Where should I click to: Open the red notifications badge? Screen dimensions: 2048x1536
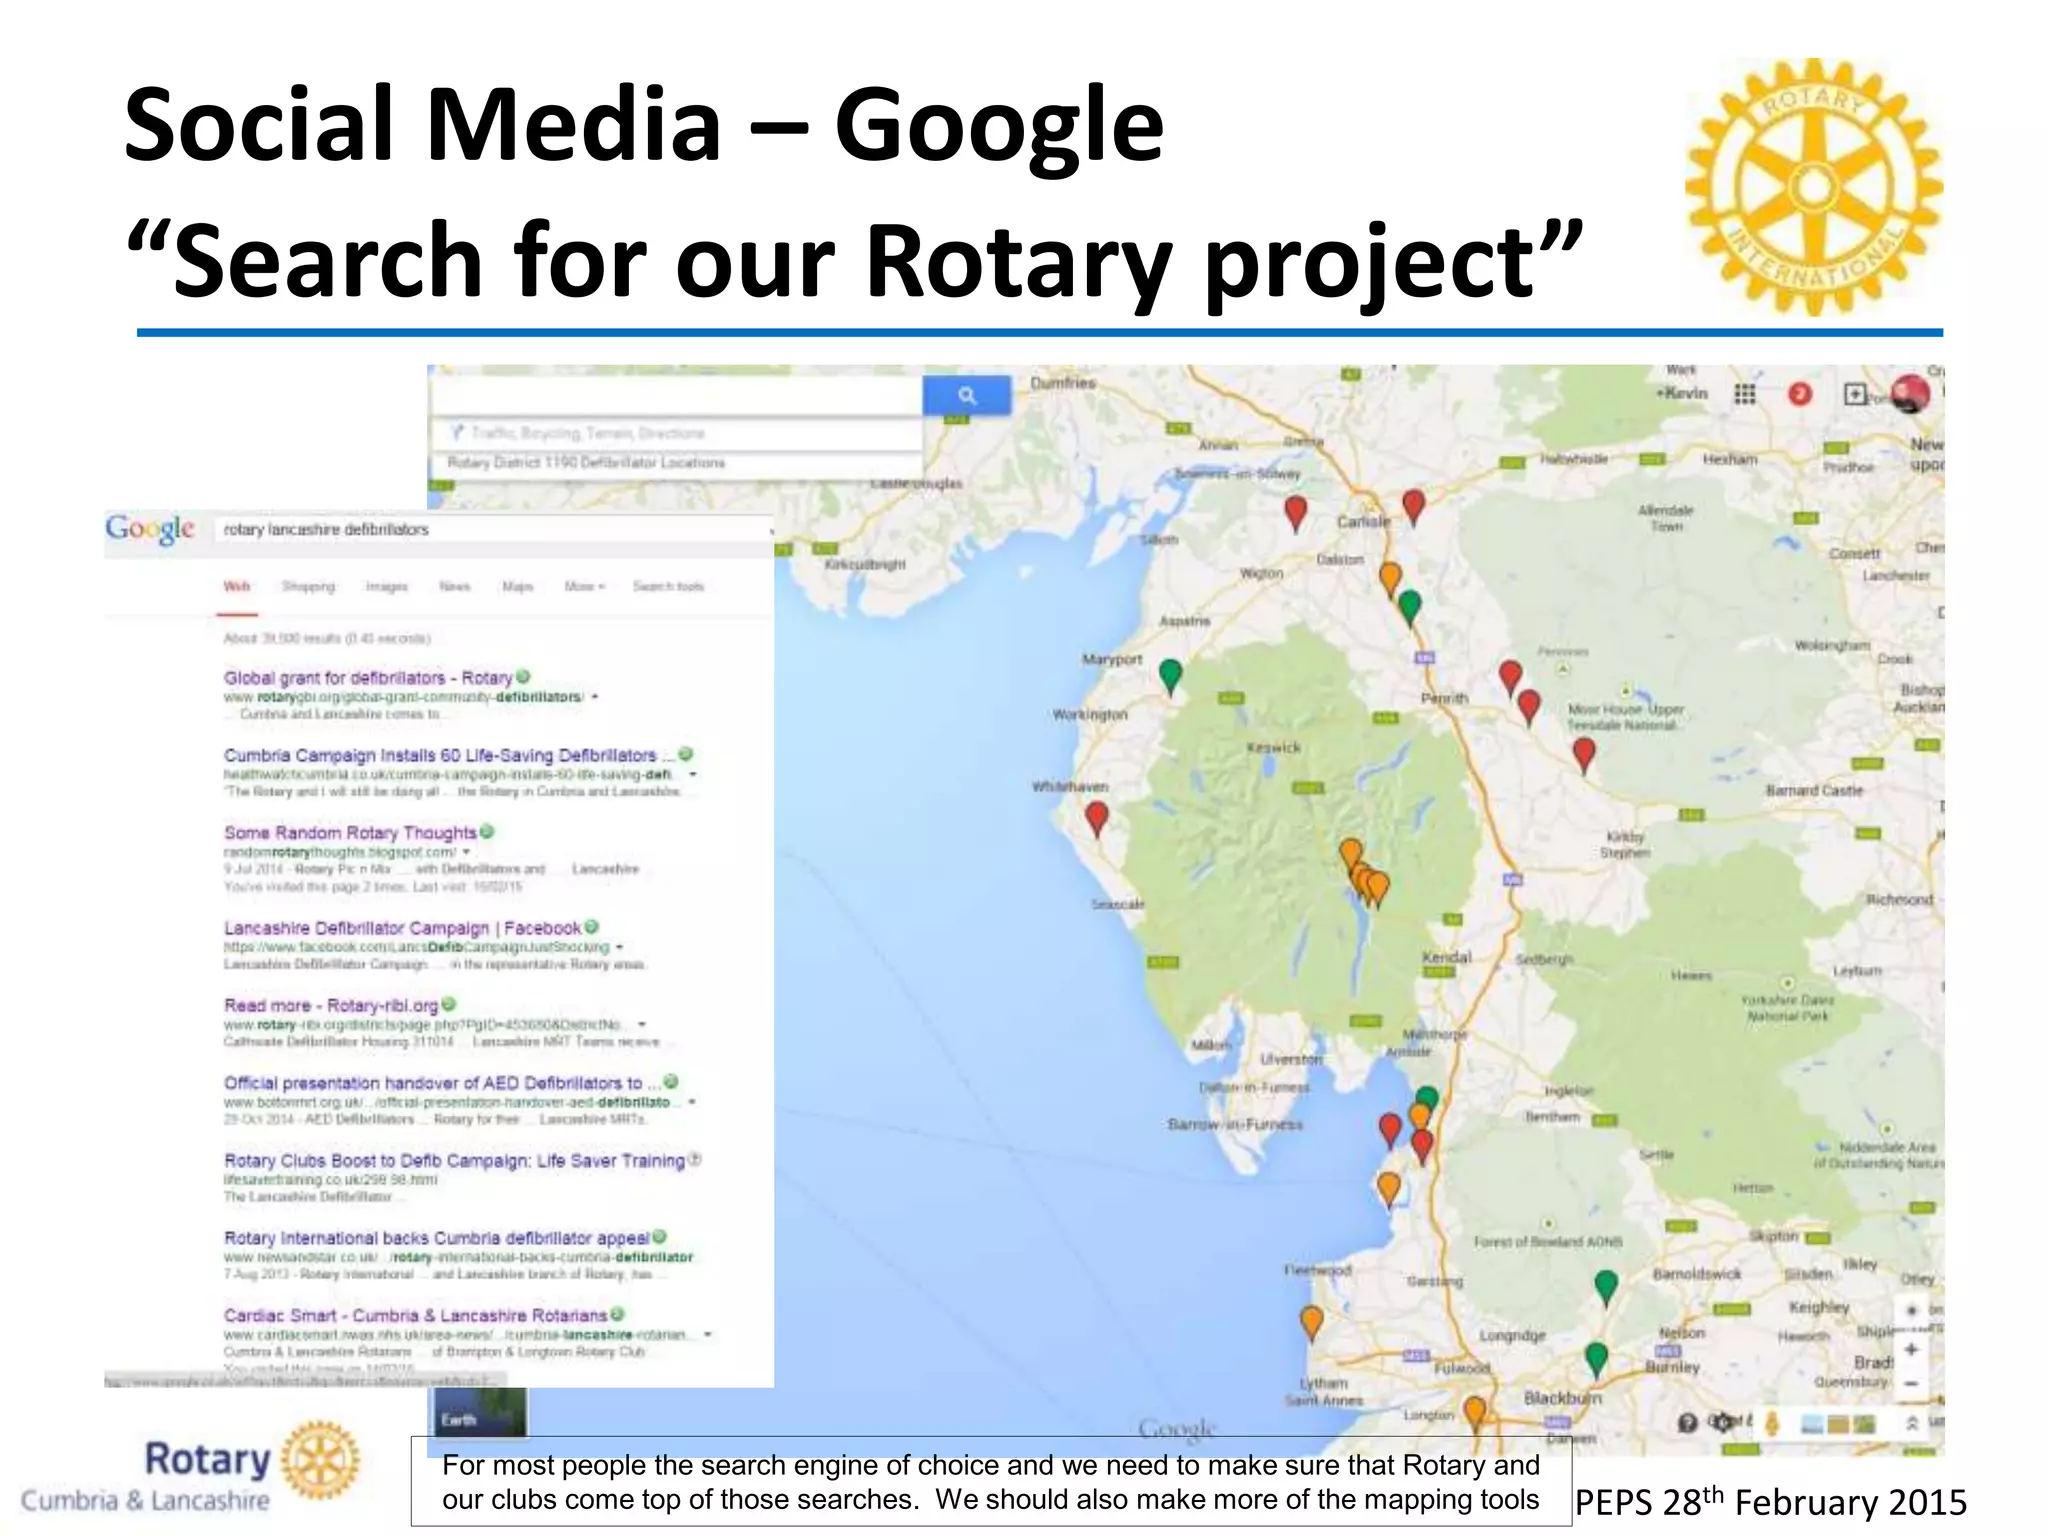point(1800,394)
